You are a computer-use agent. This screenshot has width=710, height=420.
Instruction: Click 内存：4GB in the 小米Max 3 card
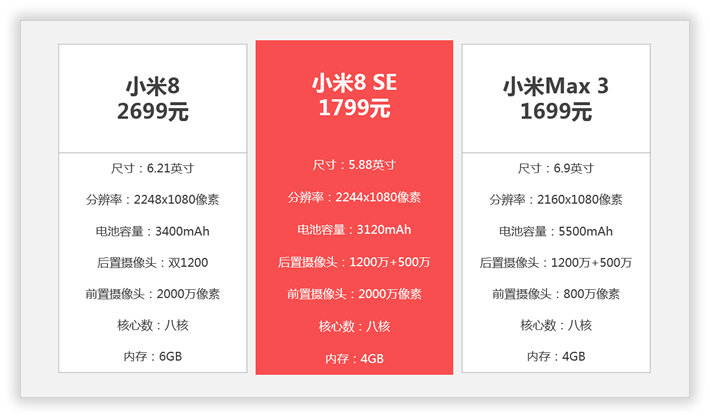tap(556, 357)
